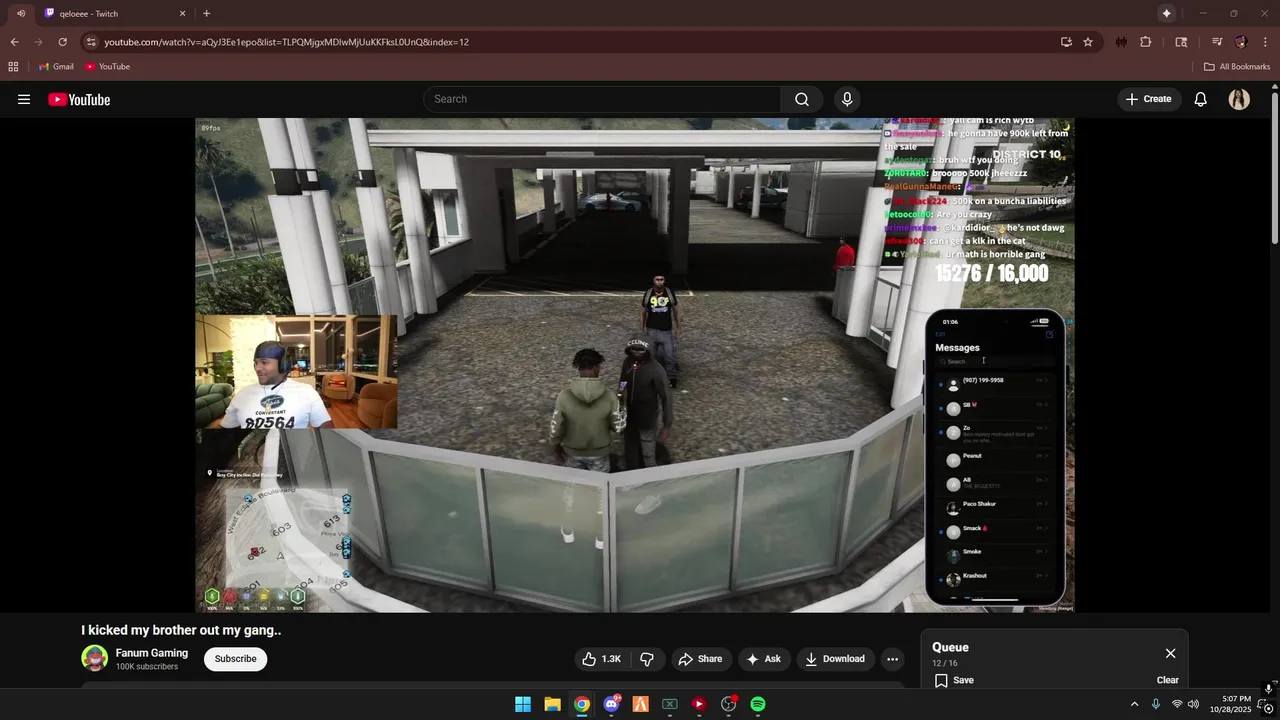Click the browser back arrow
Image resolution: width=1280 pixels, height=720 pixels.
pyautogui.click(x=14, y=42)
